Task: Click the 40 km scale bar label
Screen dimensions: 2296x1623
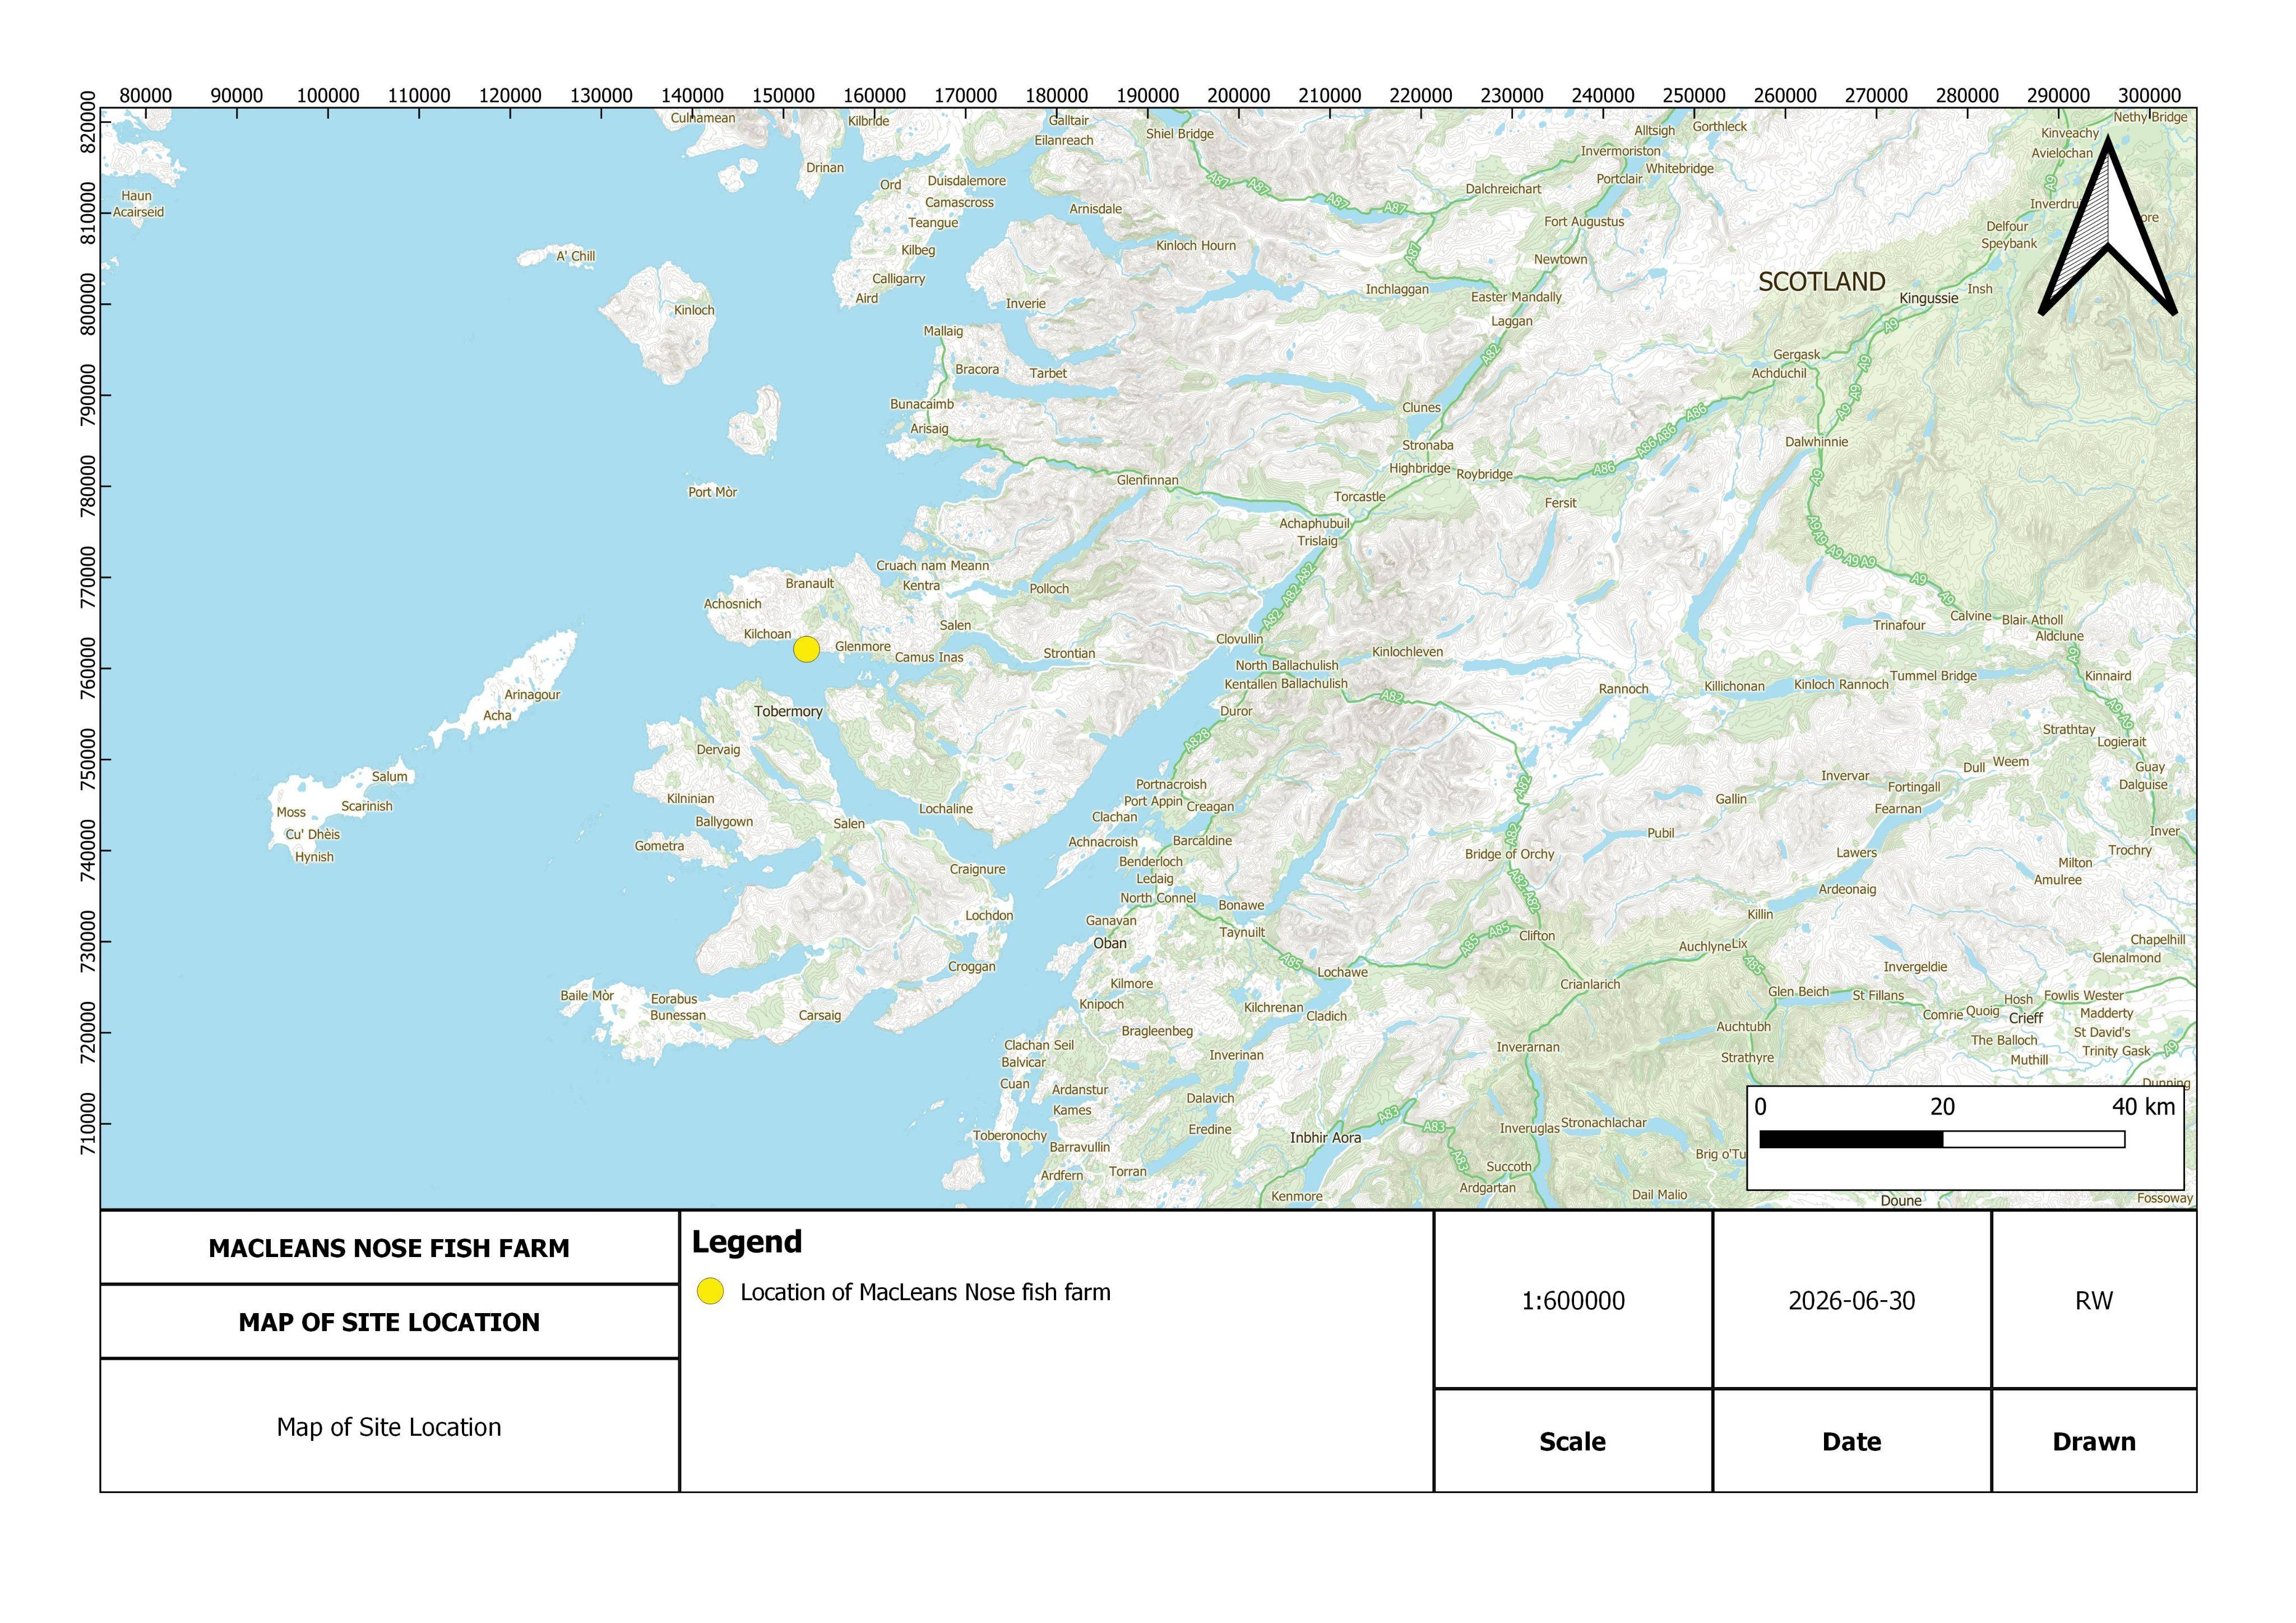Action: tap(2143, 1106)
